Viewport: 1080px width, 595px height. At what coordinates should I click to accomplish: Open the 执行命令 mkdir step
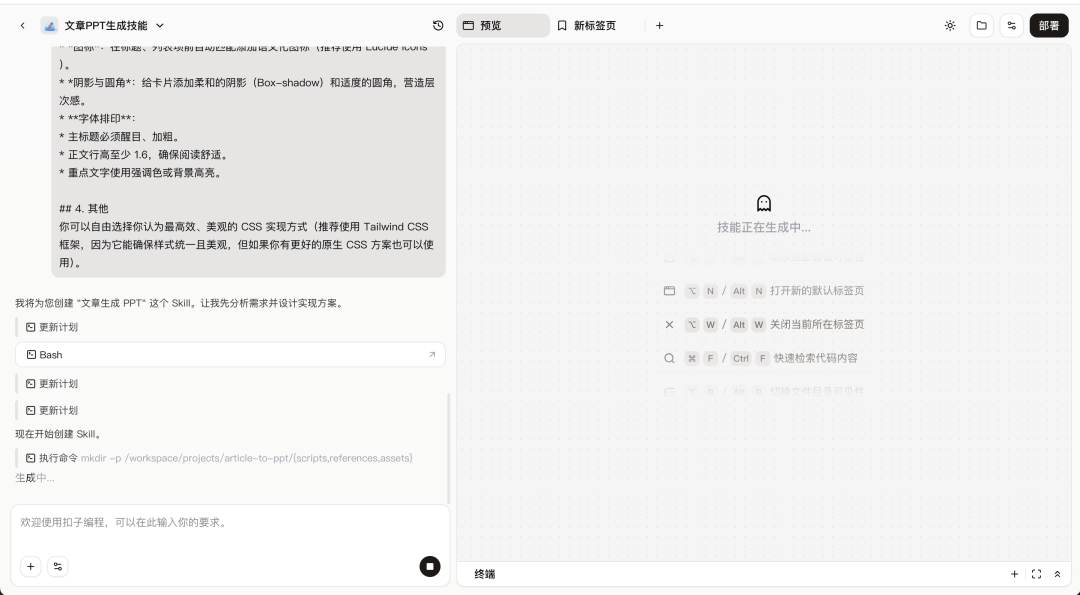click(x=219, y=458)
